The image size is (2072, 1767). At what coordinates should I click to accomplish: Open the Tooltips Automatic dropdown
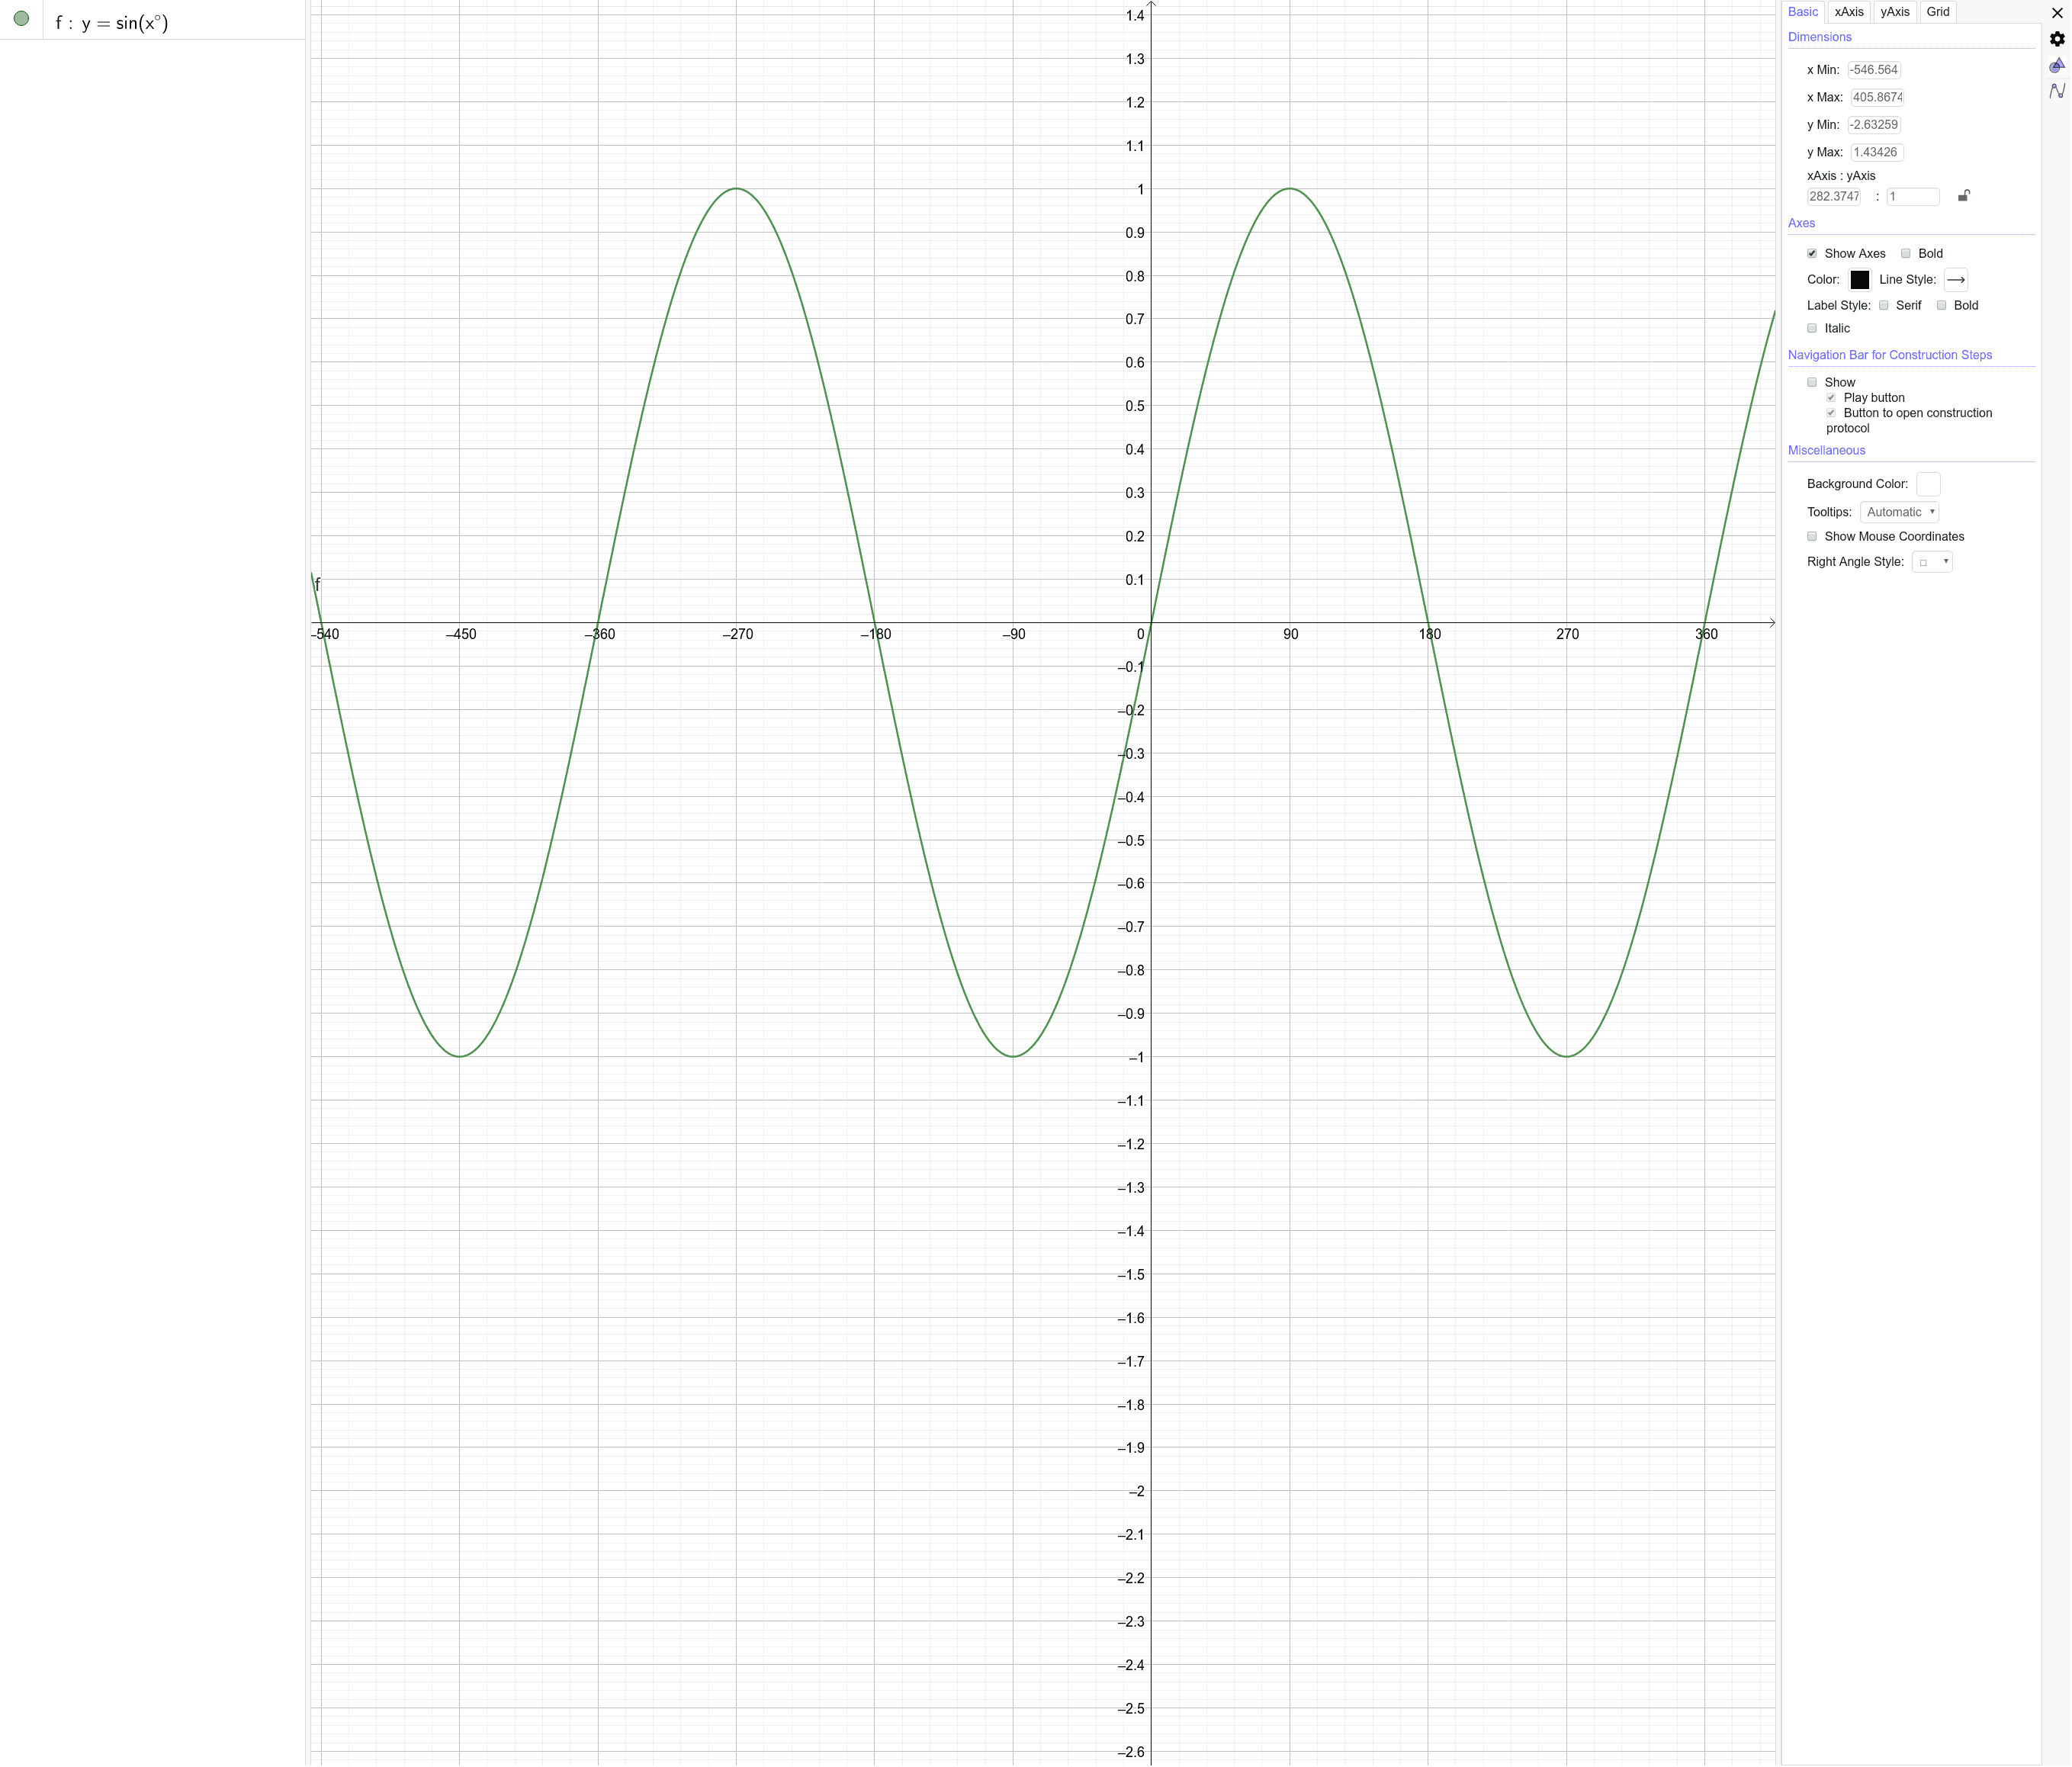(1899, 512)
